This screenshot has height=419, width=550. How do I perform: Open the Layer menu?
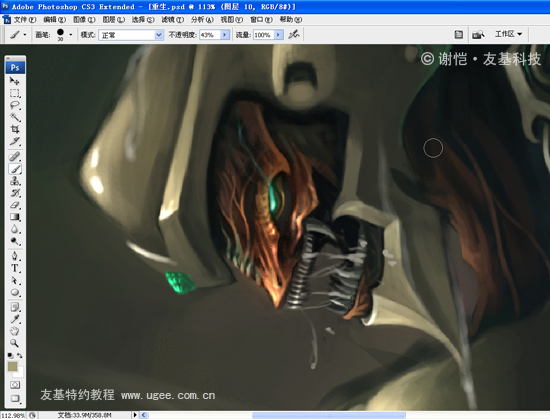pos(113,20)
